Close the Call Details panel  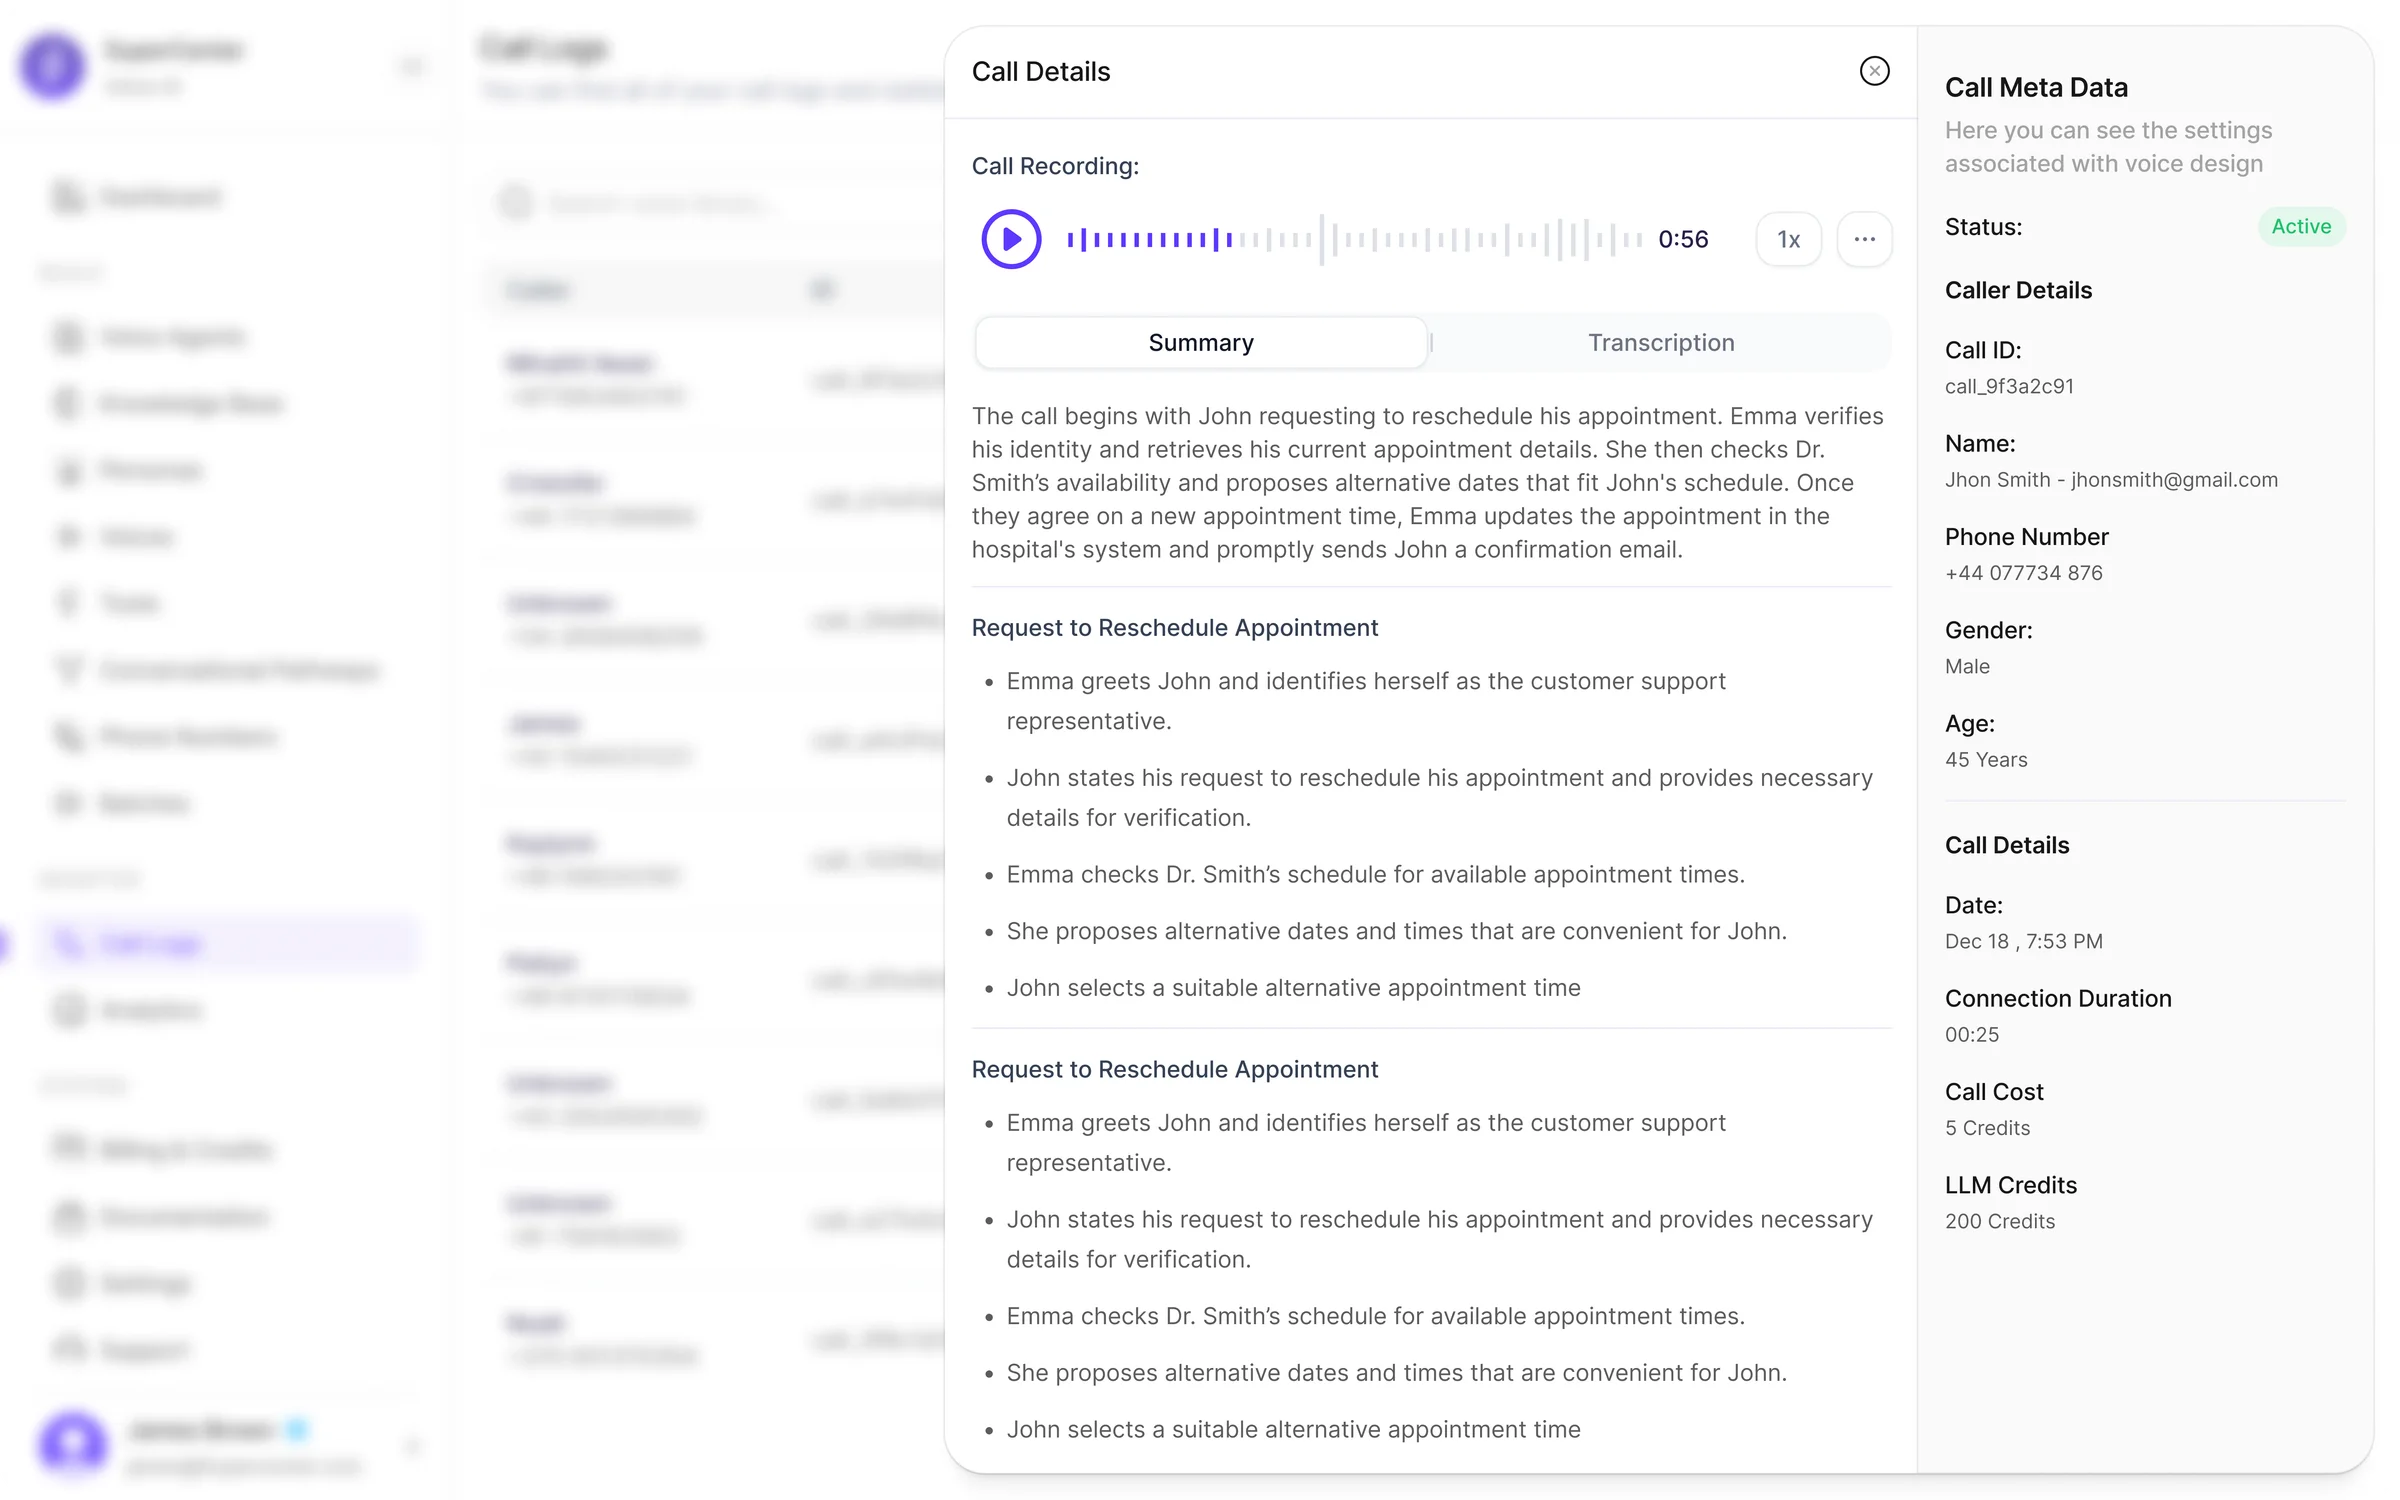(1874, 71)
